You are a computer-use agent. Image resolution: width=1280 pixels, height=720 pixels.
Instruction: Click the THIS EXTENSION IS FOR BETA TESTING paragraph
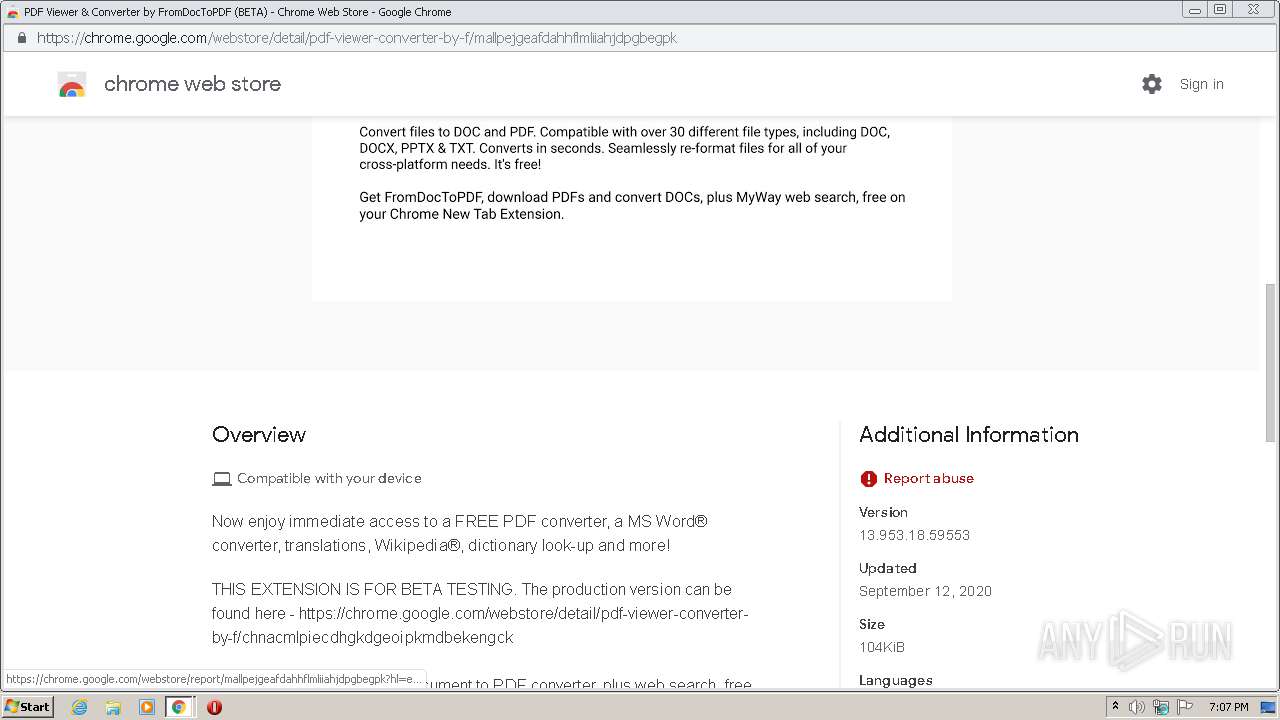(480, 613)
